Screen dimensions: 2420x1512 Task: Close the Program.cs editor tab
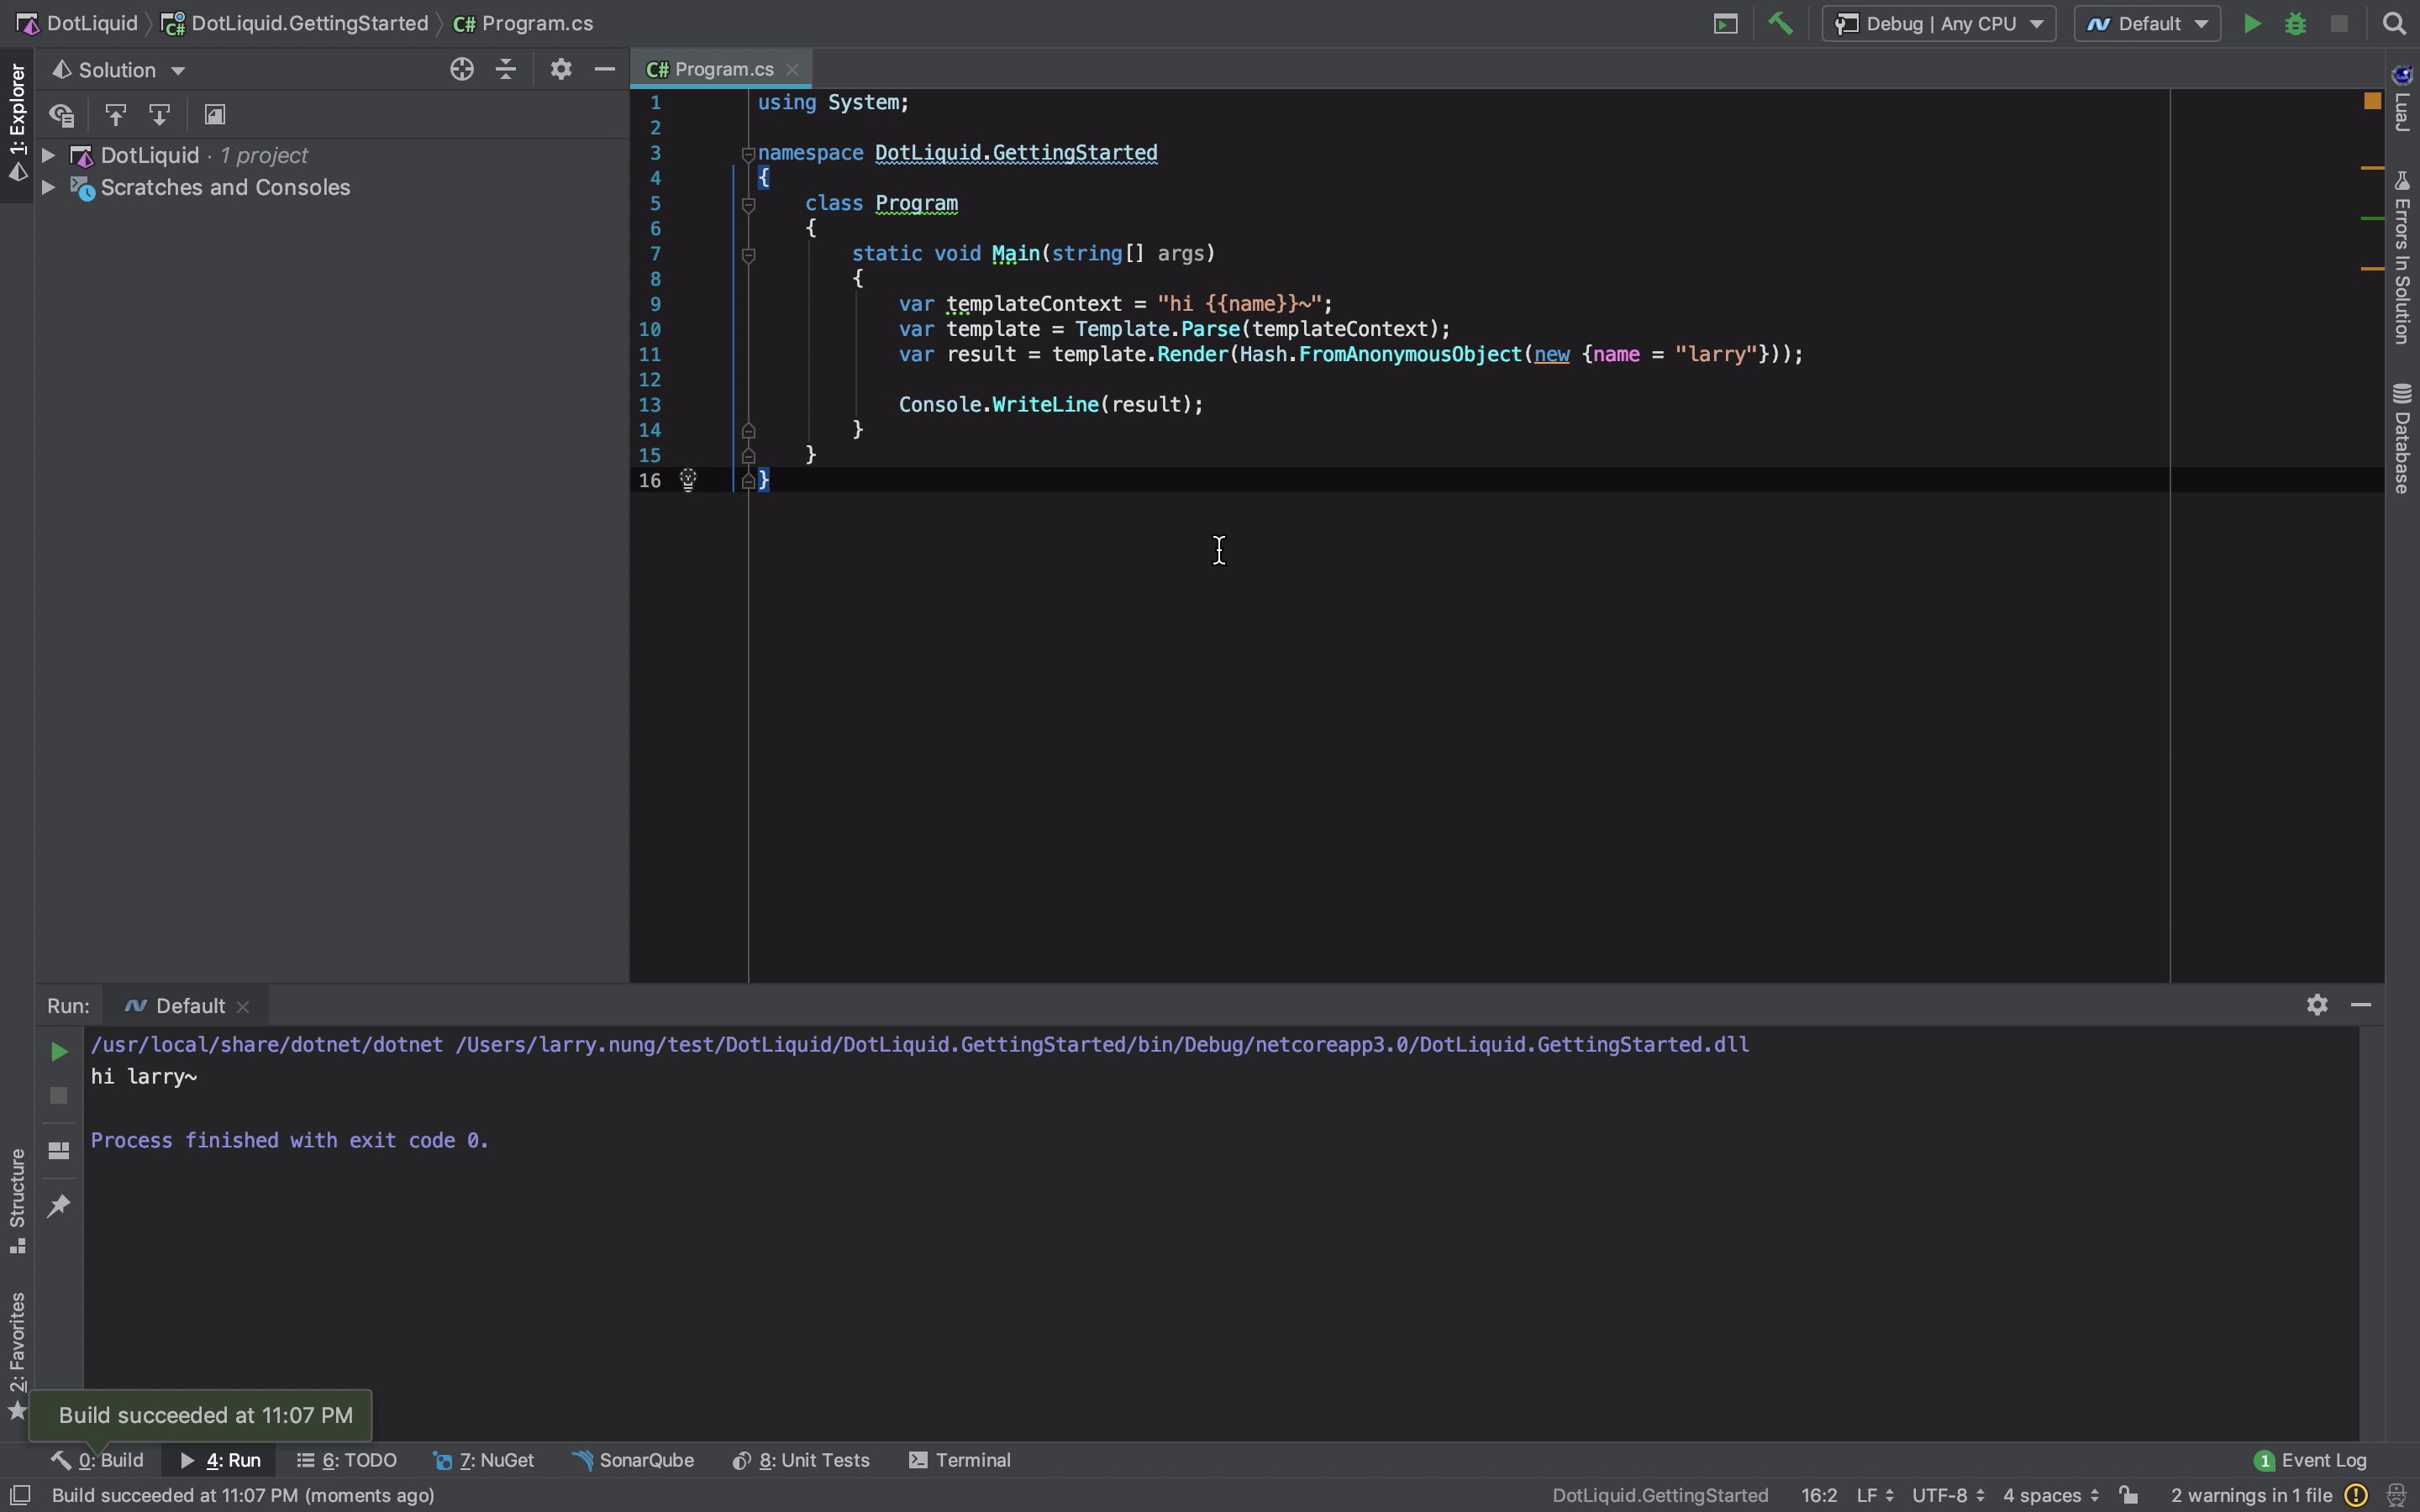coord(792,69)
